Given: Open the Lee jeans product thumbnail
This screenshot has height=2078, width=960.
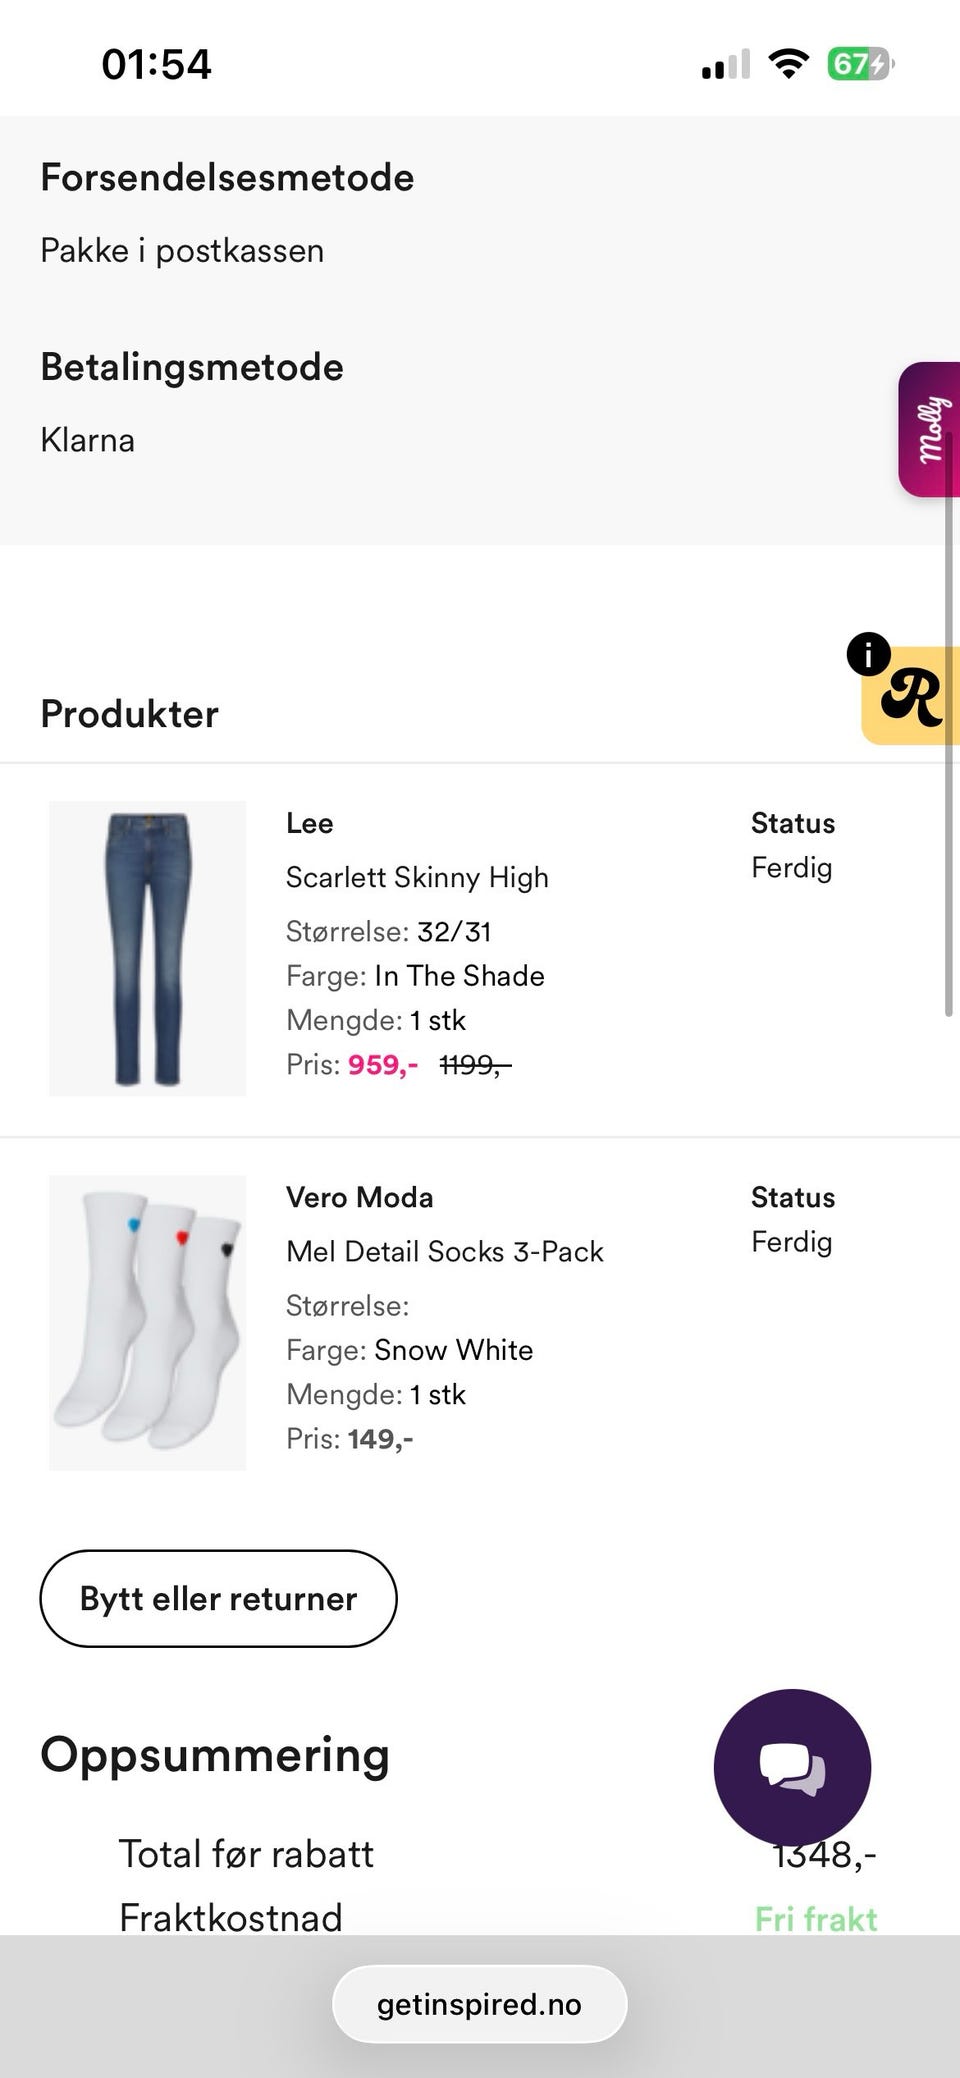Looking at the screenshot, I should [x=147, y=948].
